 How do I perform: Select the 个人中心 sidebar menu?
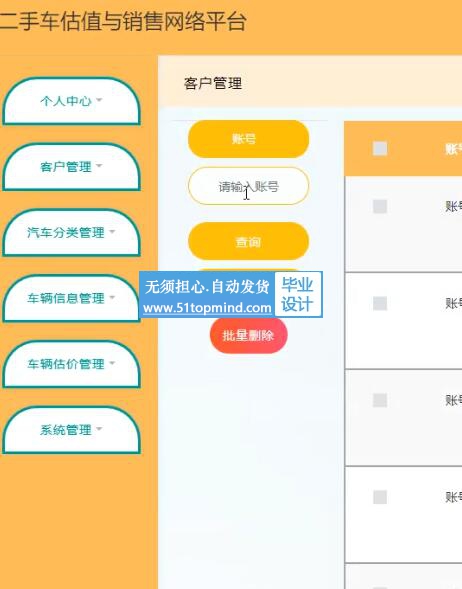[71, 101]
